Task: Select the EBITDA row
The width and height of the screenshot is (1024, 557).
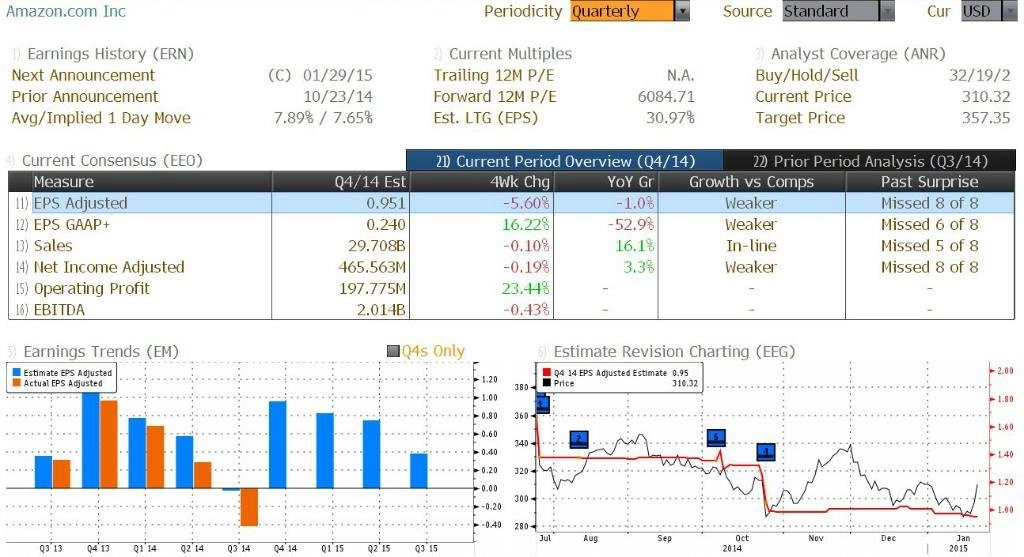Action: pos(511,310)
